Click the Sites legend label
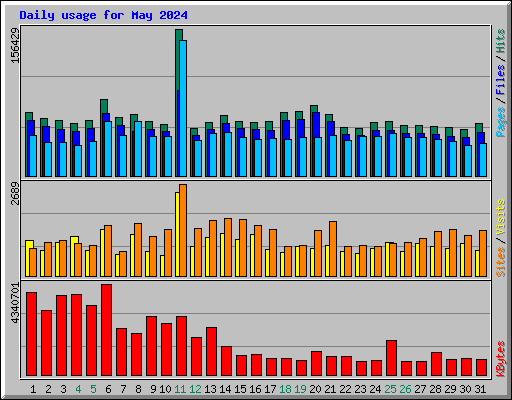Screen dimensions: 512x400 500,262
